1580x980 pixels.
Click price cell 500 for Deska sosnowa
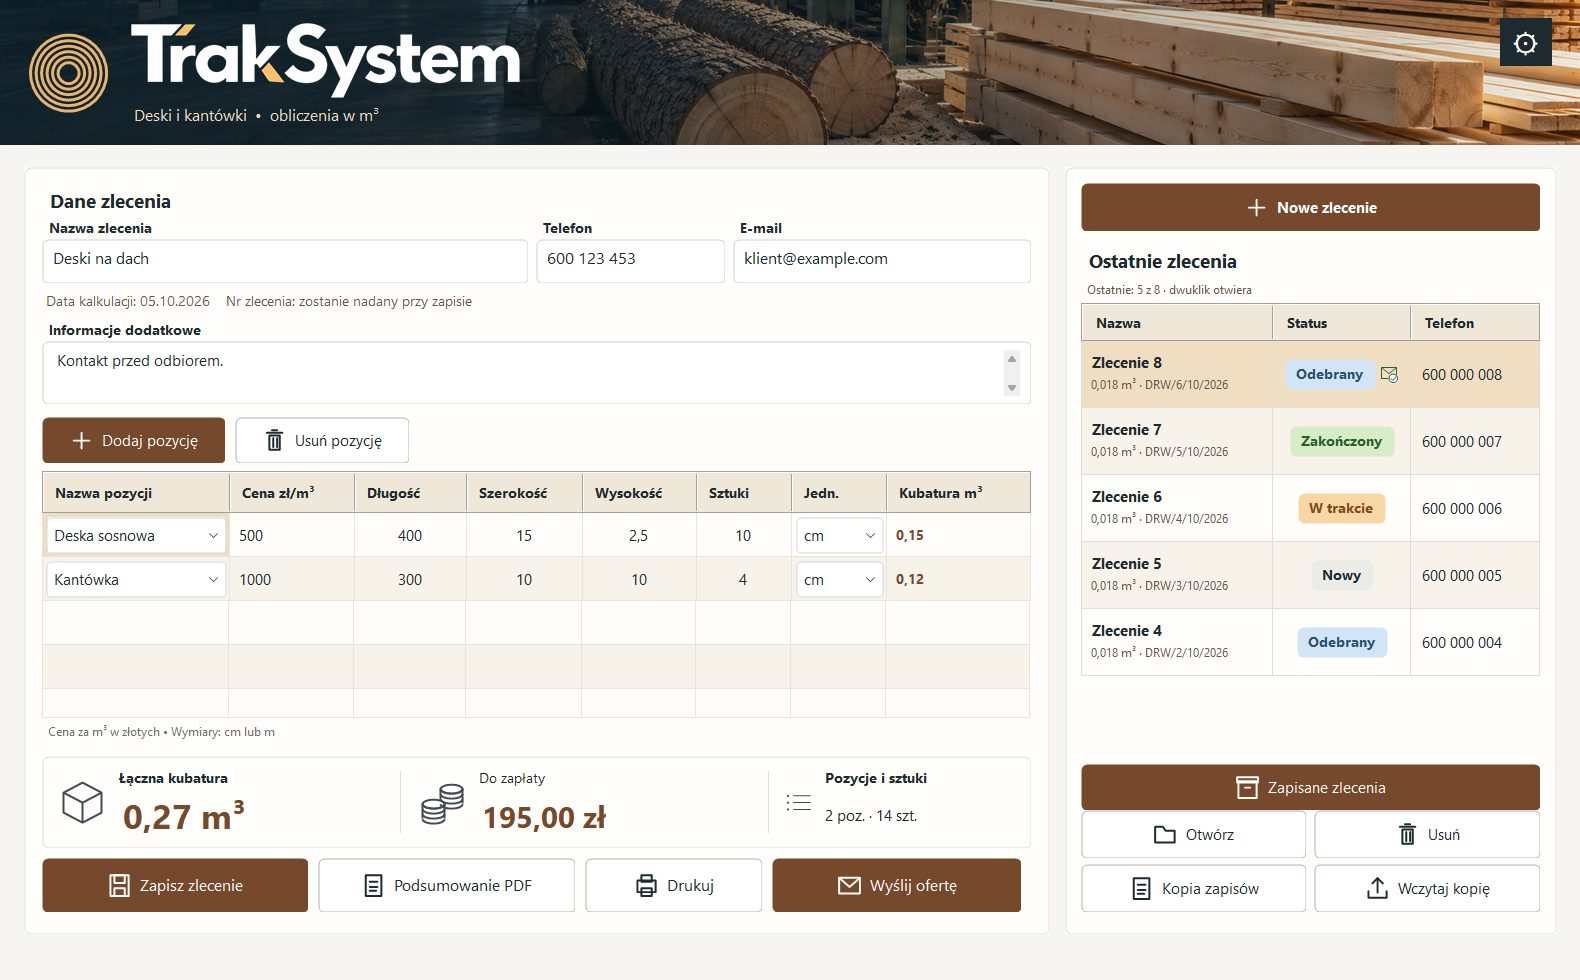[x=291, y=535]
